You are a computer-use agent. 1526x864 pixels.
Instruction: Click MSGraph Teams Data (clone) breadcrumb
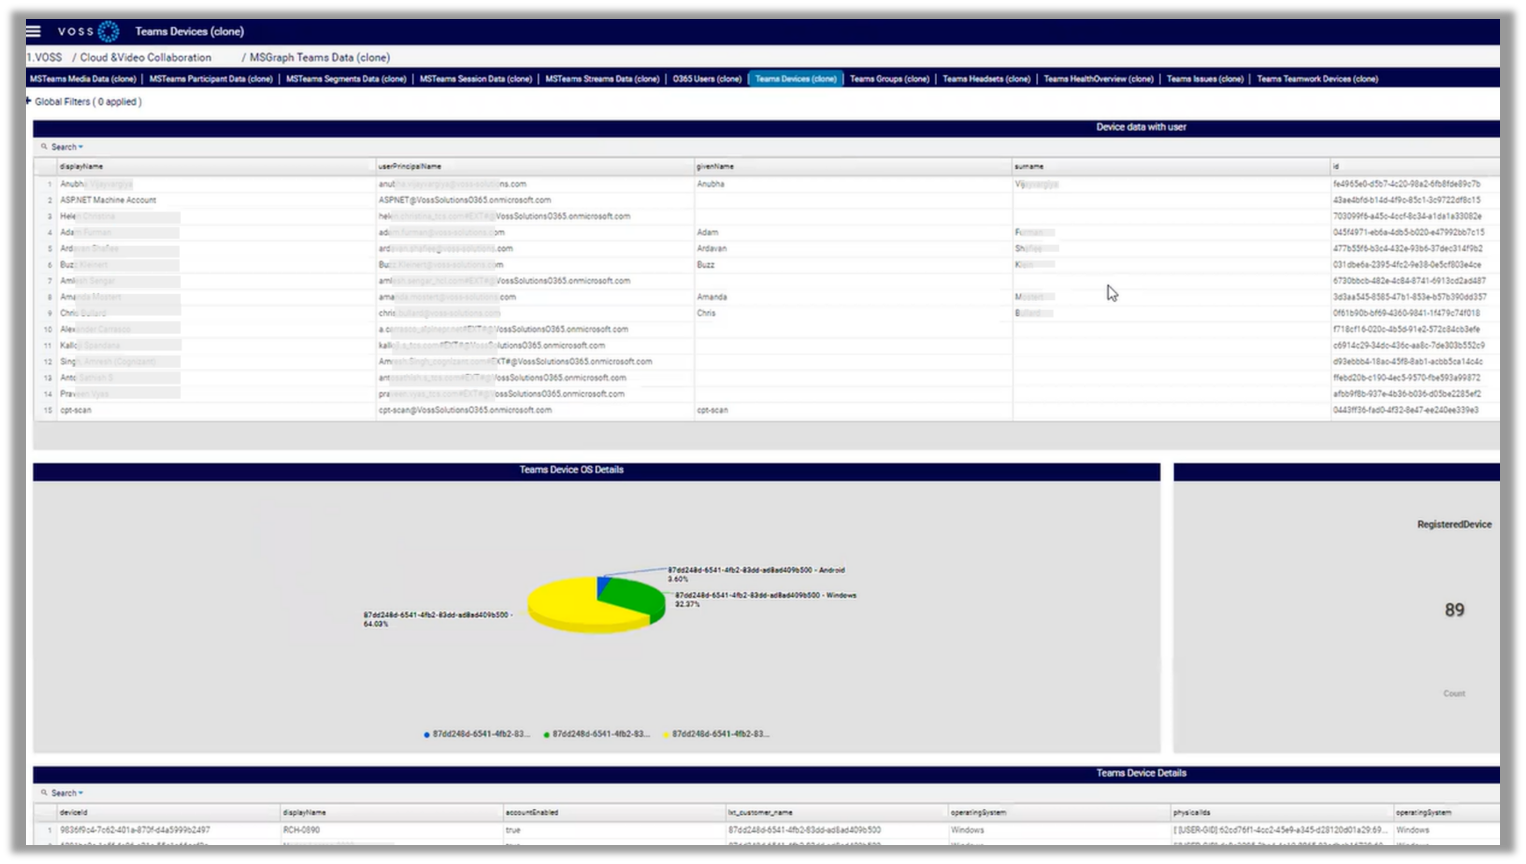click(319, 58)
